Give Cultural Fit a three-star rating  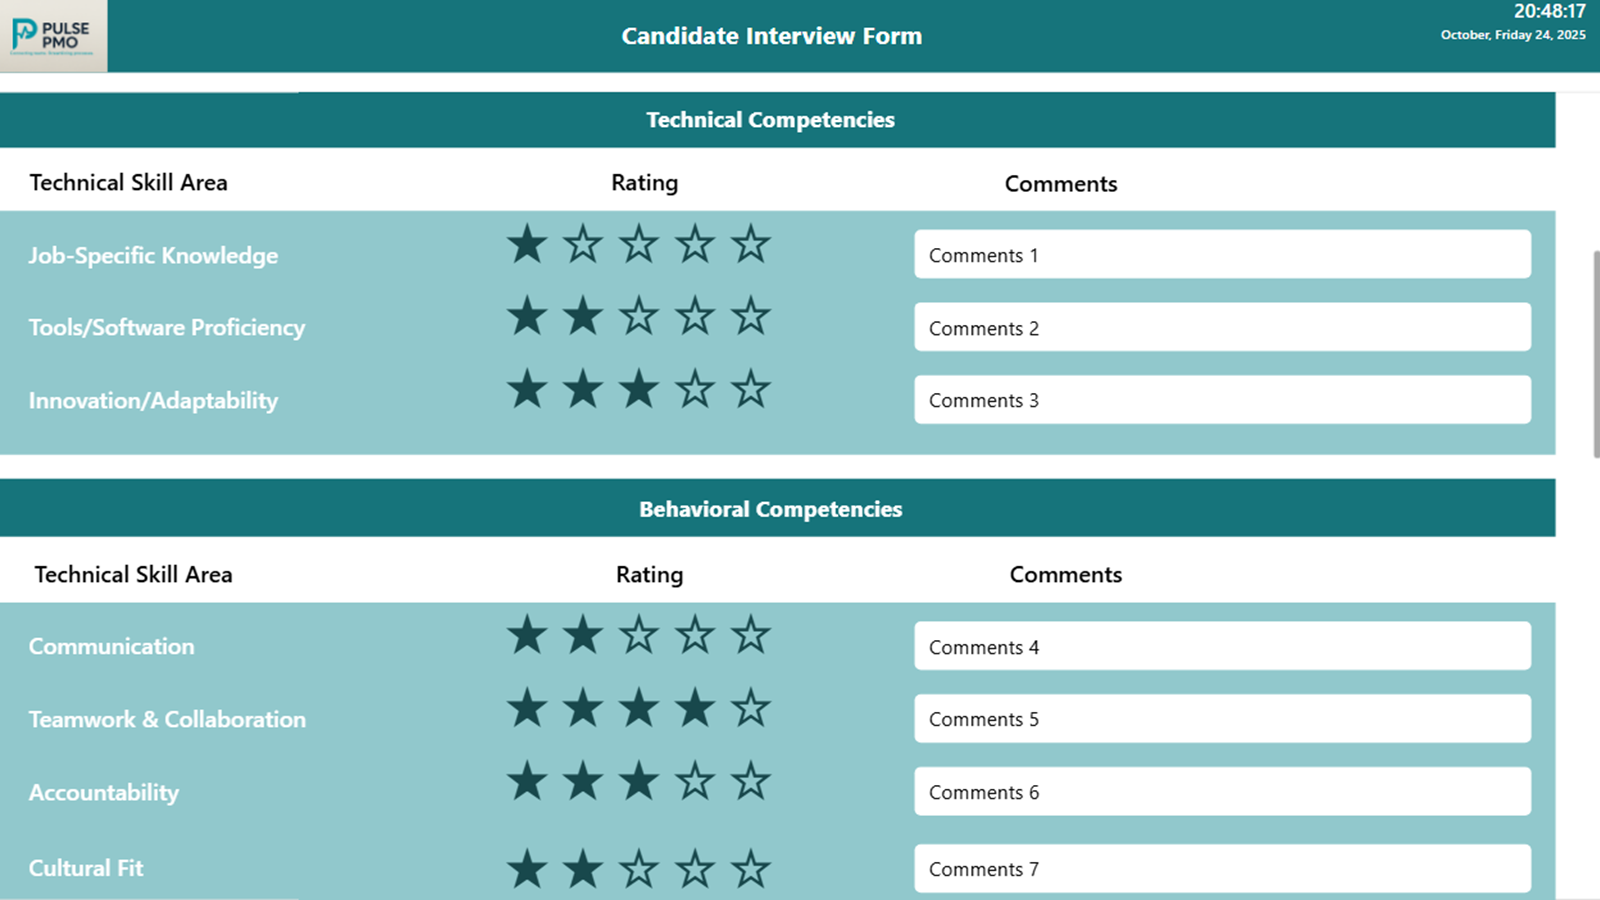(x=639, y=869)
